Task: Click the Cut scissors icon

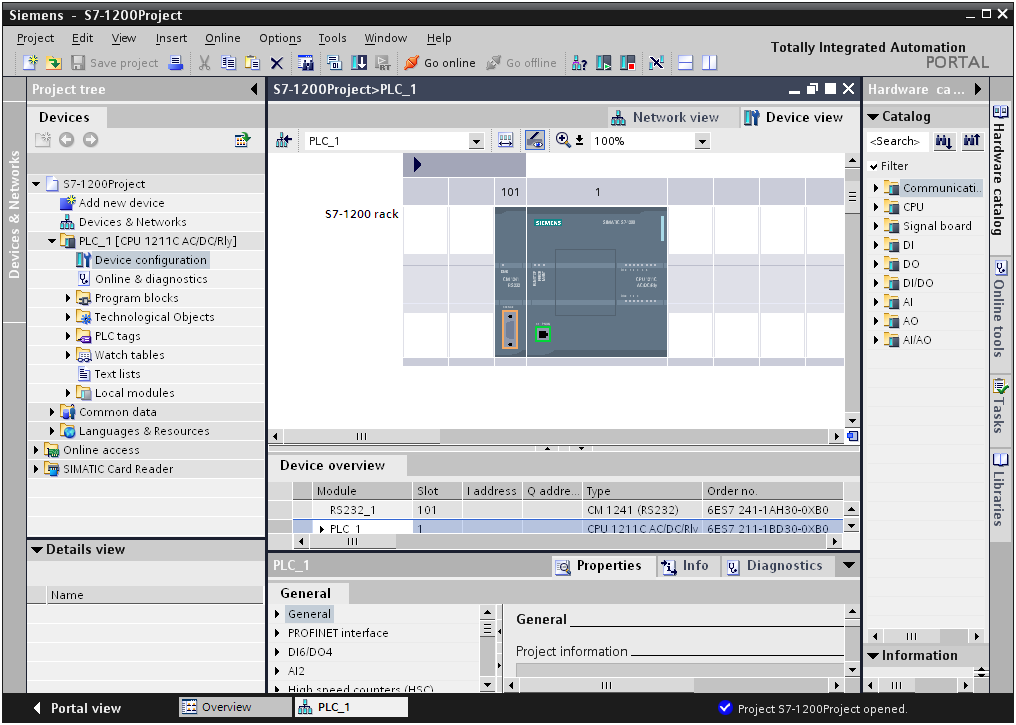Action: click(x=204, y=62)
